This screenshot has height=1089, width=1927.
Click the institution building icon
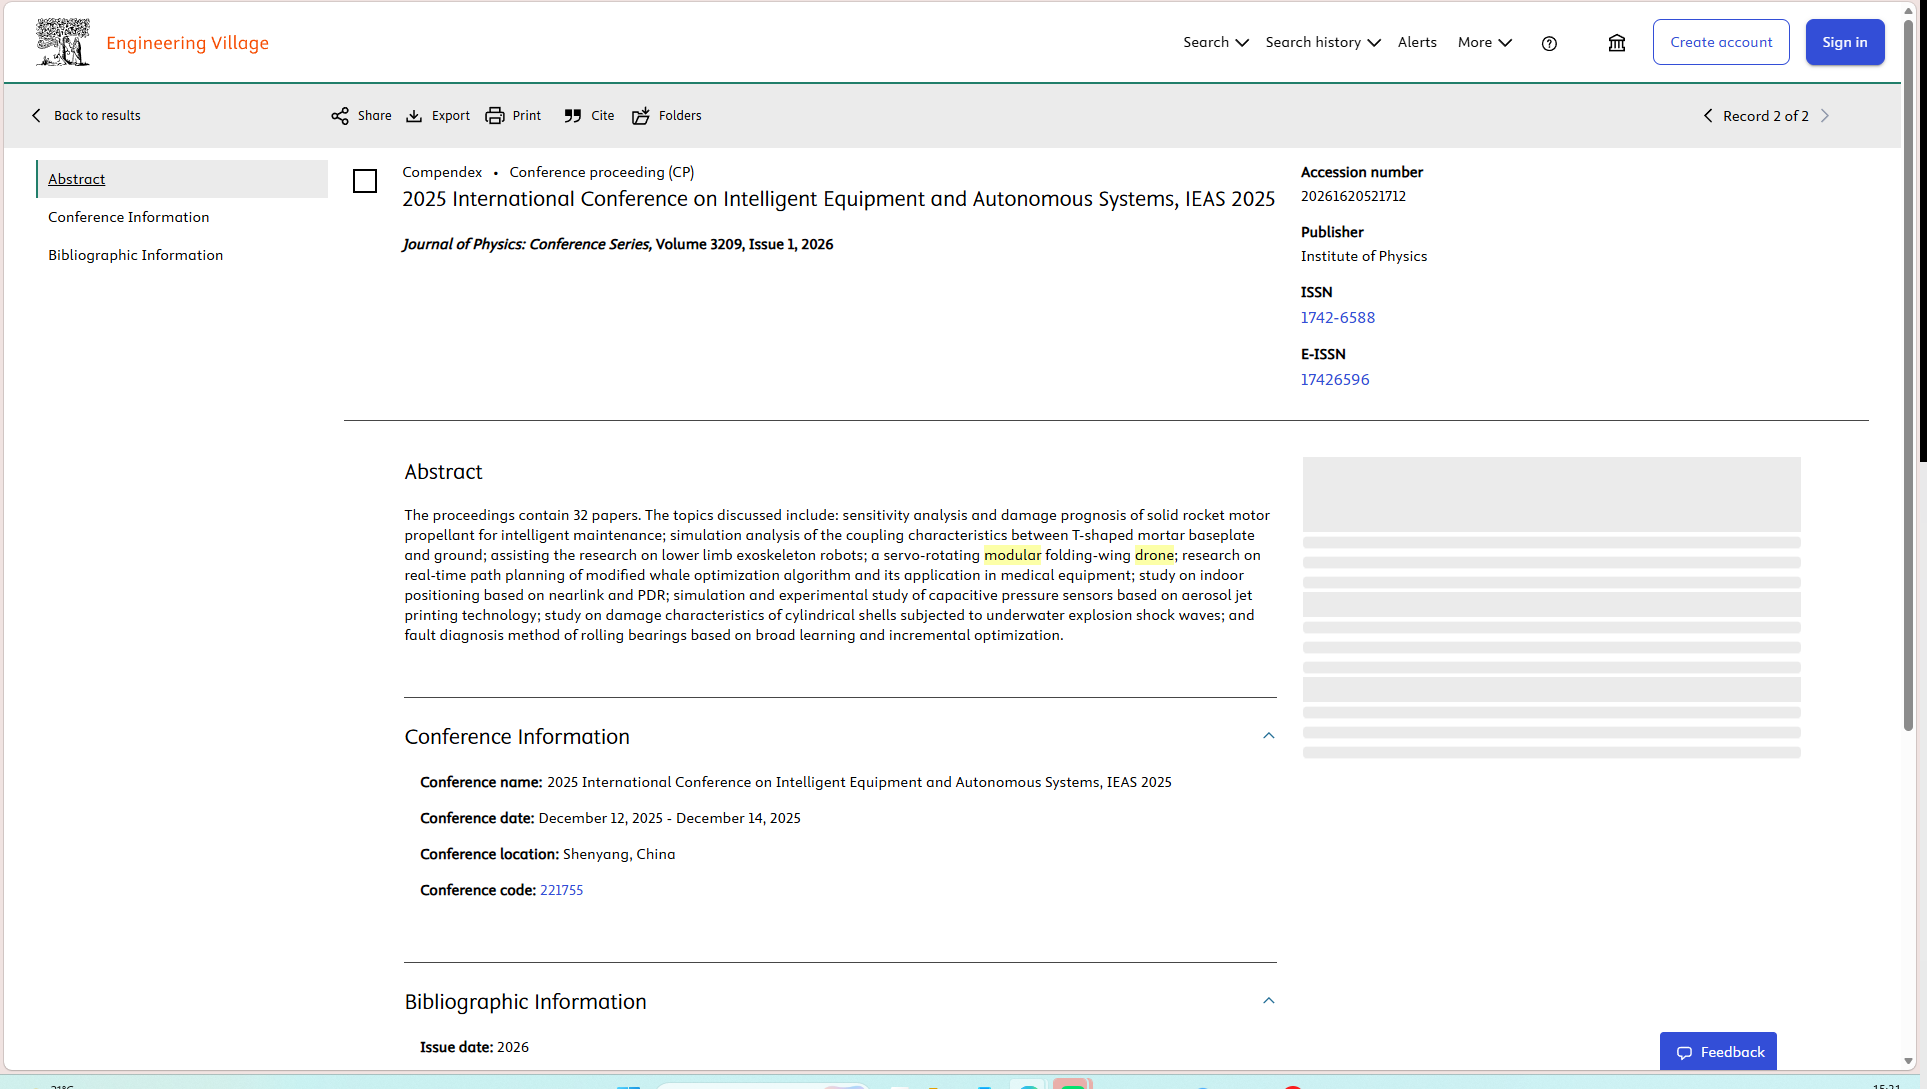(1617, 43)
